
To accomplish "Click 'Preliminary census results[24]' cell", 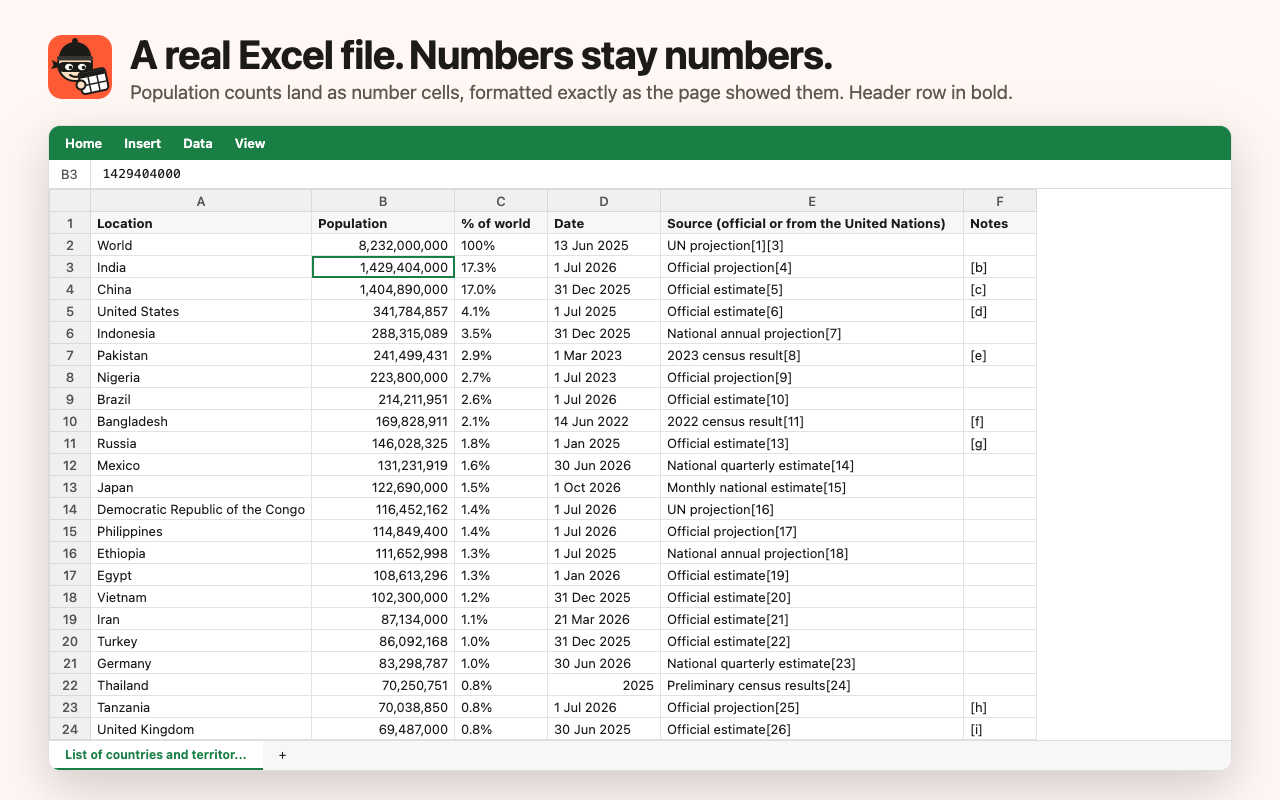I will tap(812, 685).
